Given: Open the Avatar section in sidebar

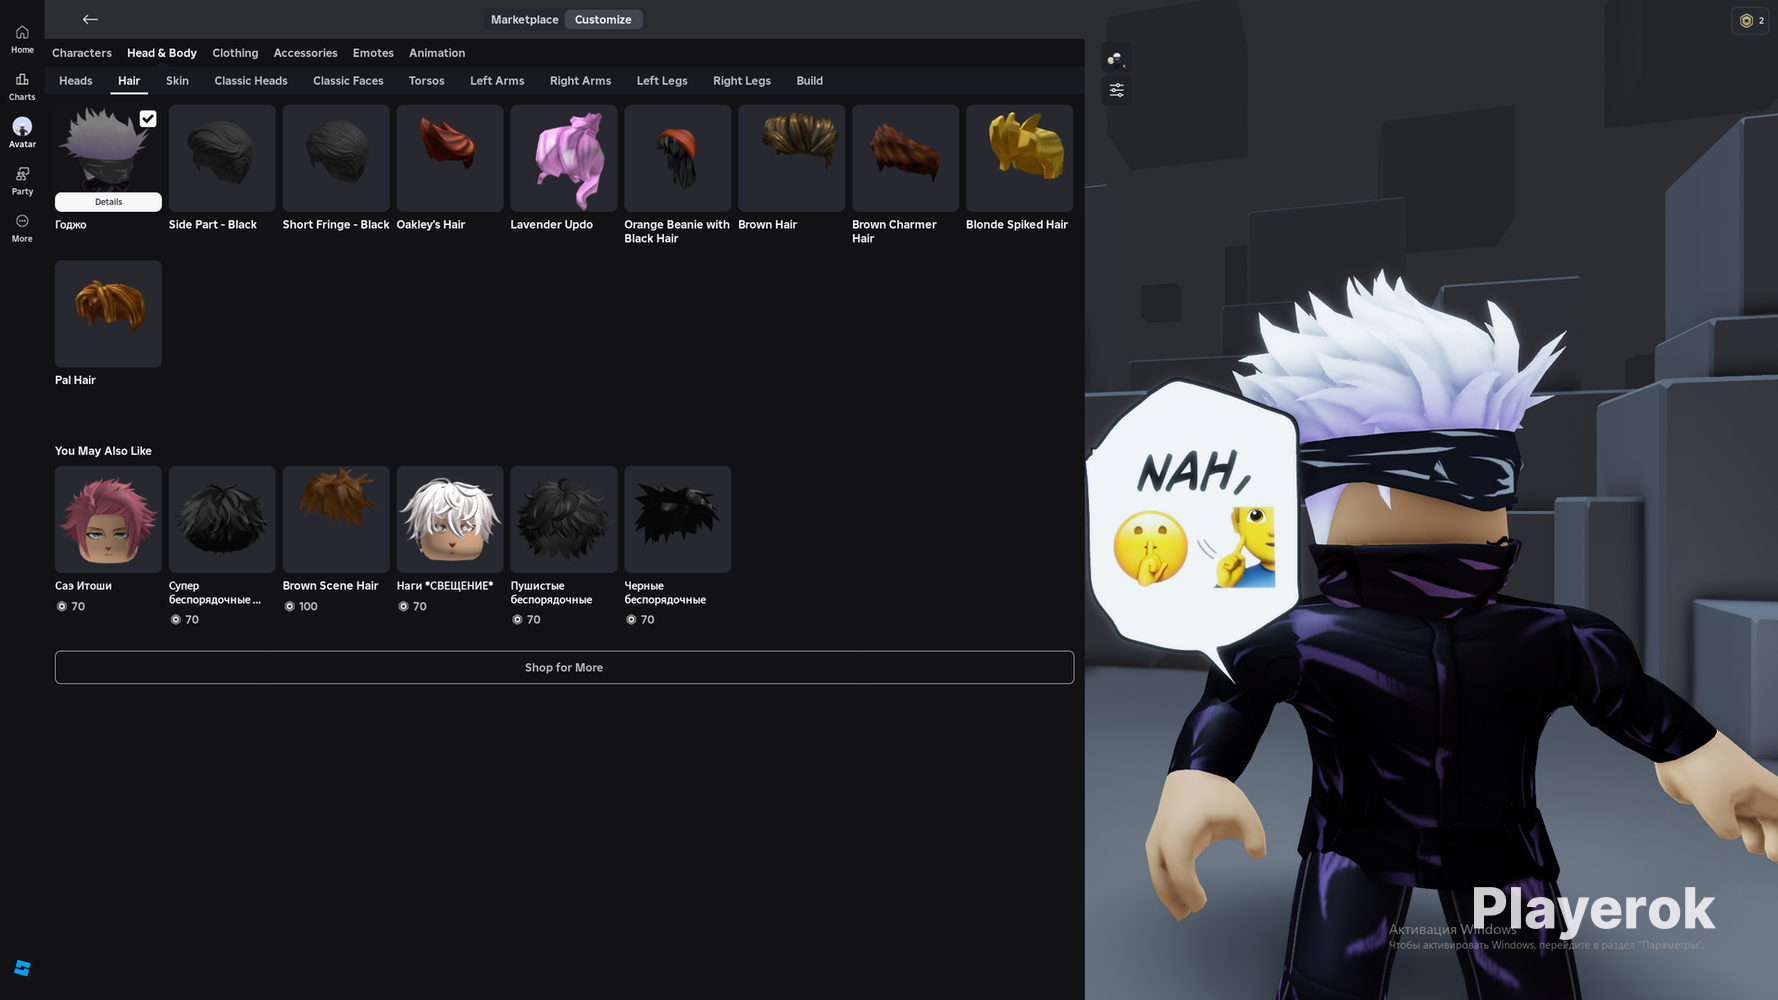Looking at the screenshot, I should click(22, 133).
